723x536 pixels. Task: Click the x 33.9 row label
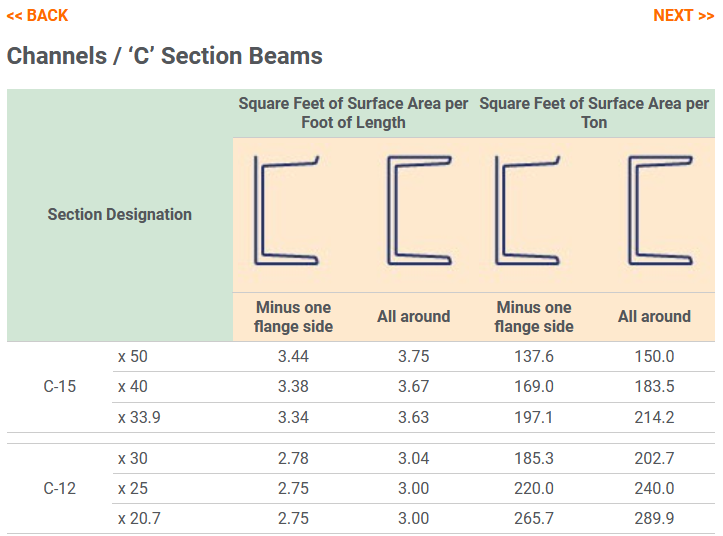[139, 417]
